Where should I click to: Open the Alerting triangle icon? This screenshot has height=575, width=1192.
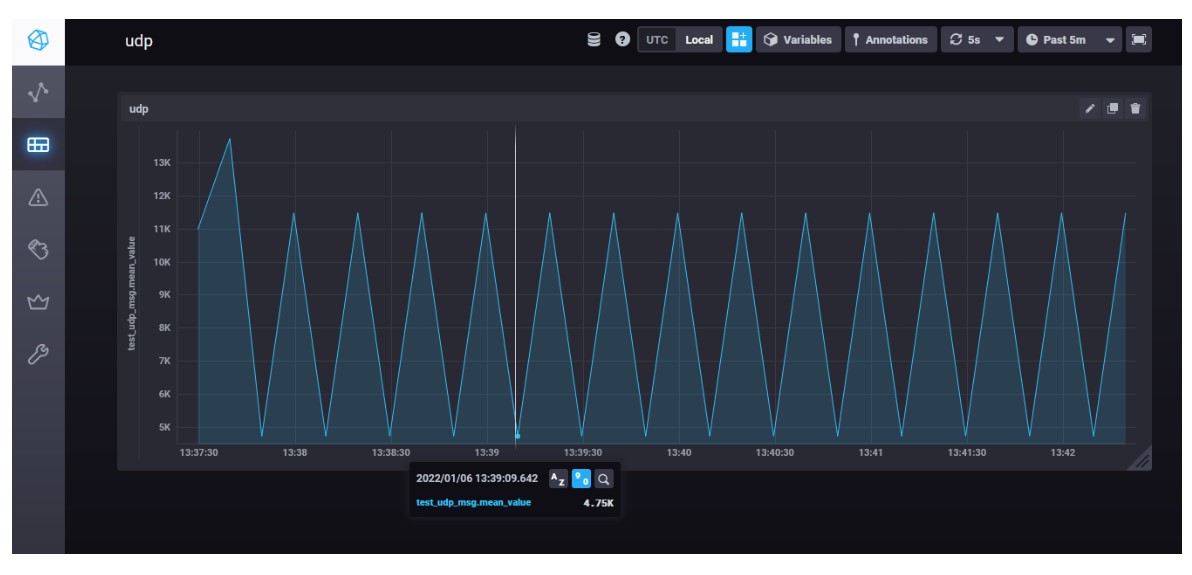tap(38, 197)
